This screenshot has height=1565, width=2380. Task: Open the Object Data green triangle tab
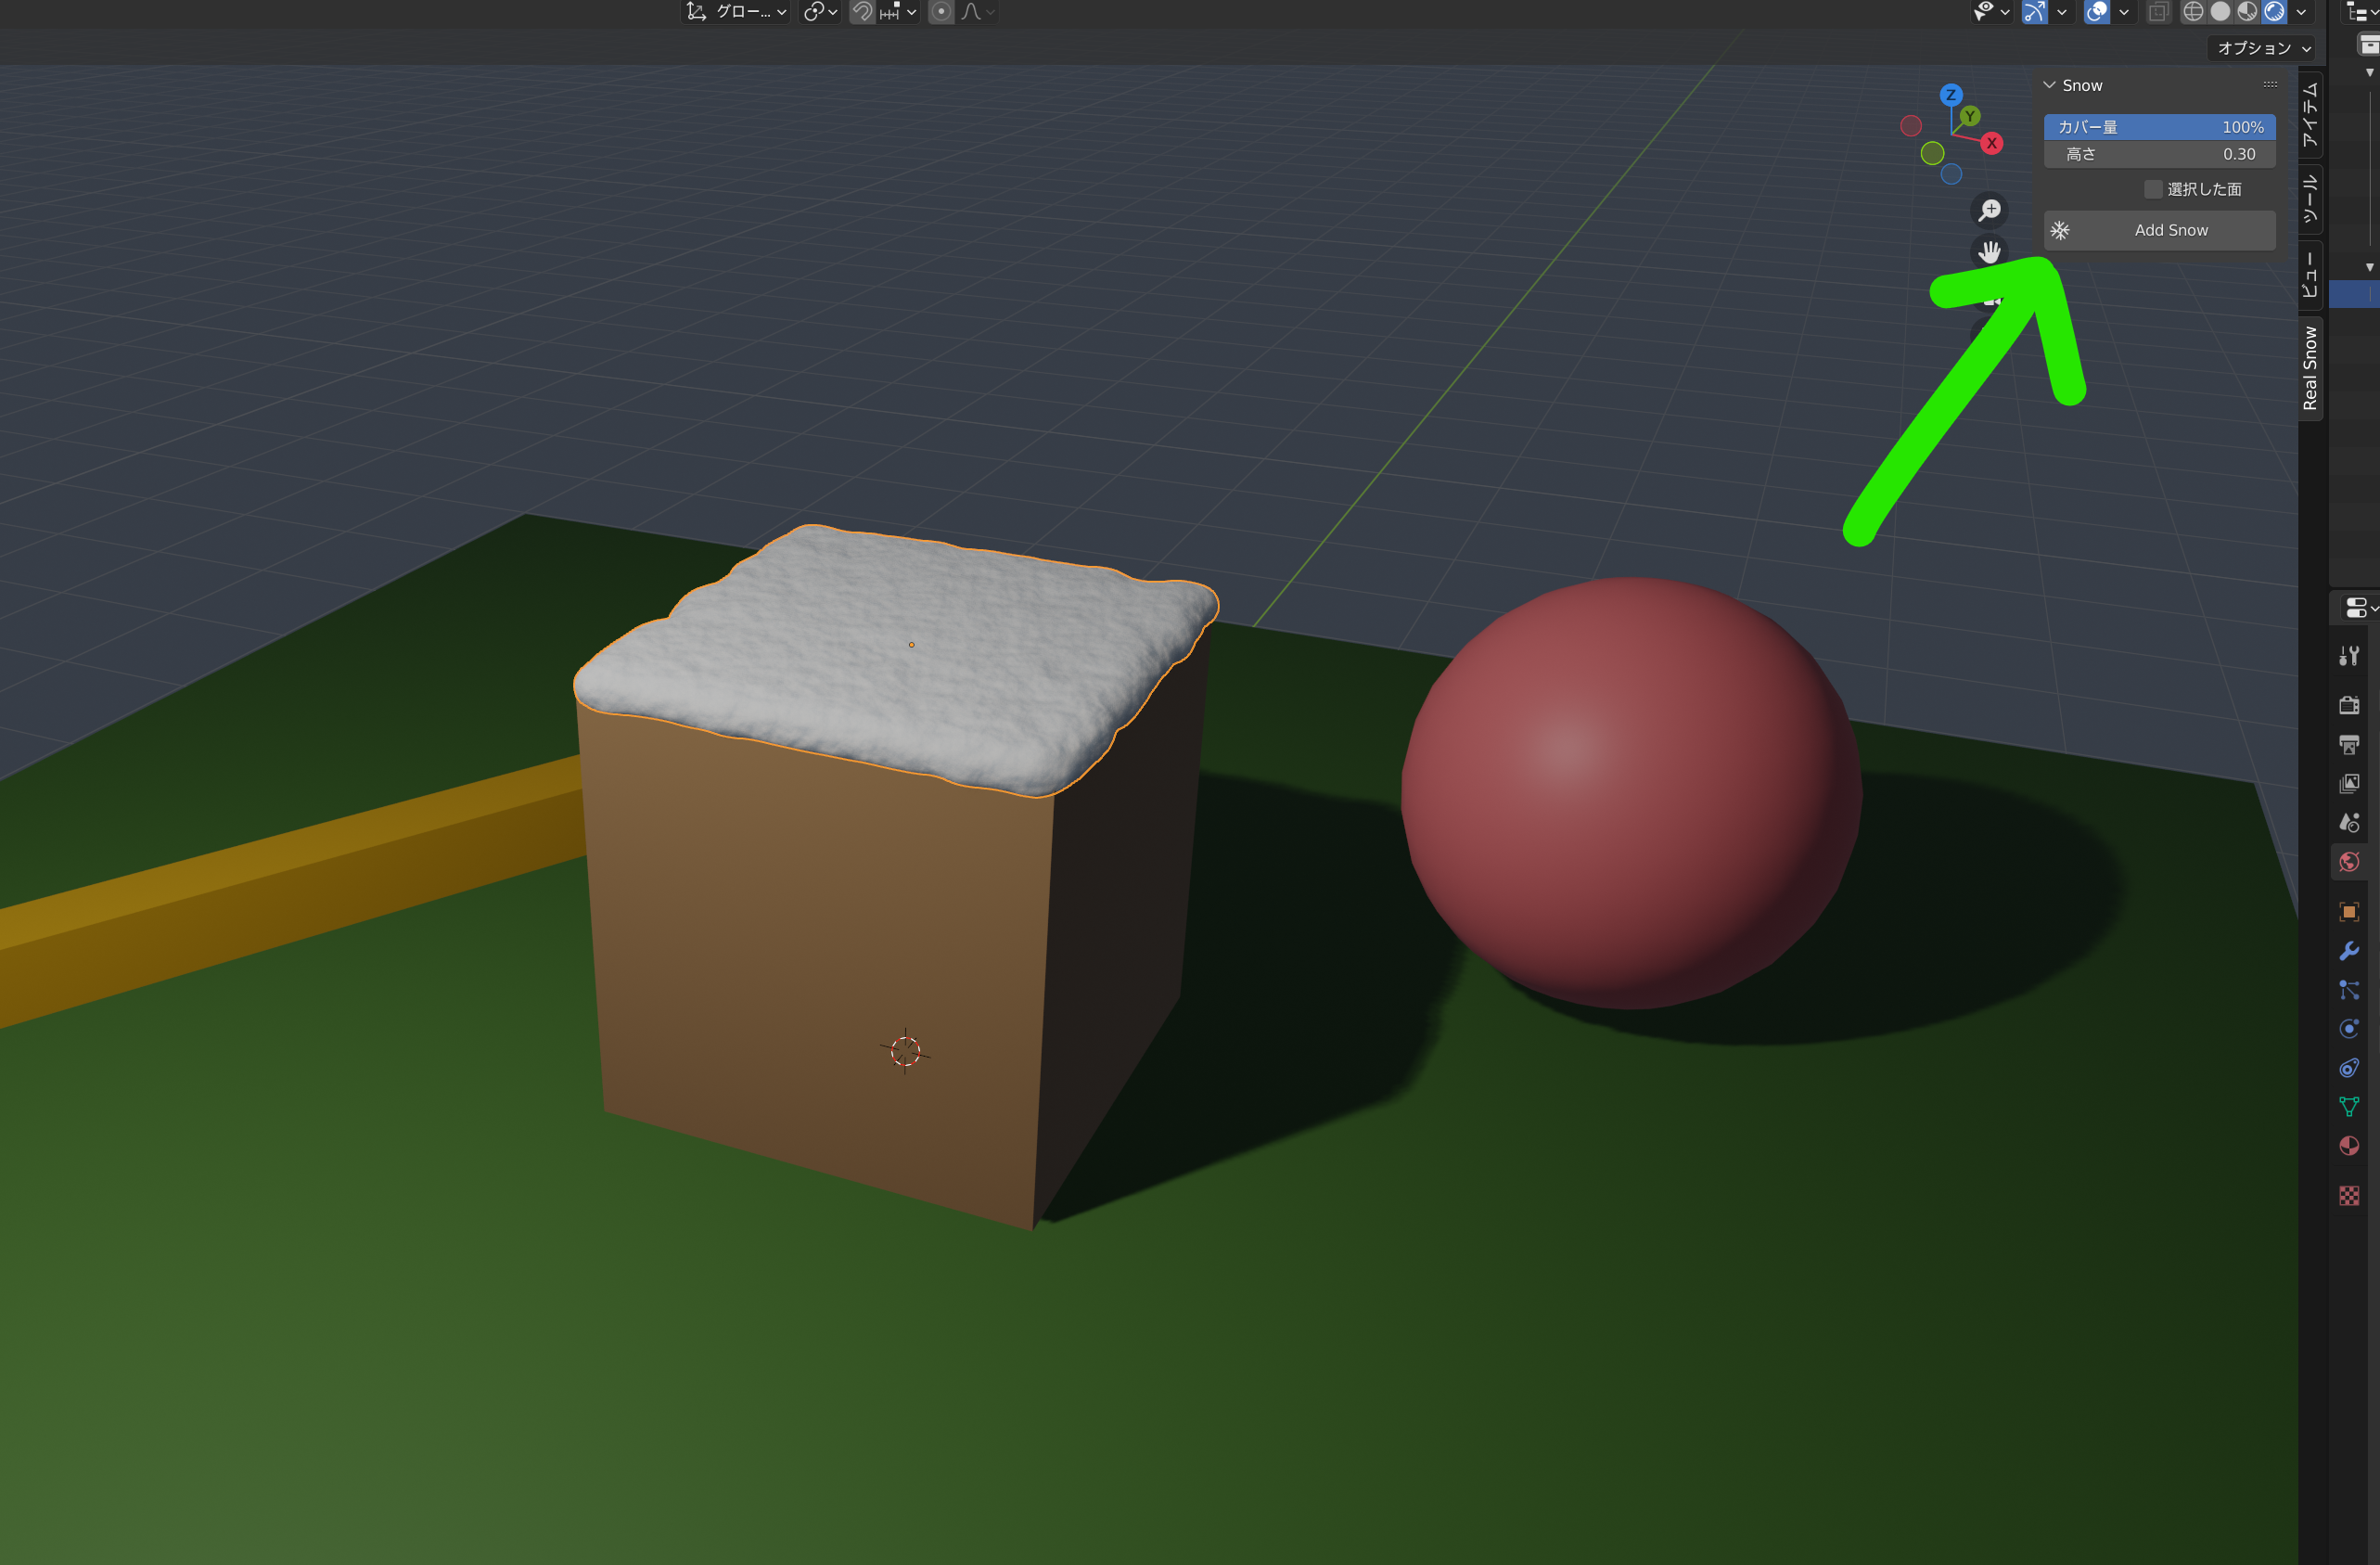[2348, 1106]
